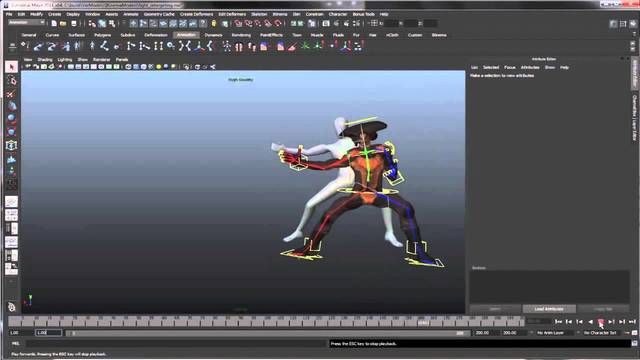The height and width of the screenshot is (360, 640).
Task: Stop playback with red stop button
Action: (600, 322)
